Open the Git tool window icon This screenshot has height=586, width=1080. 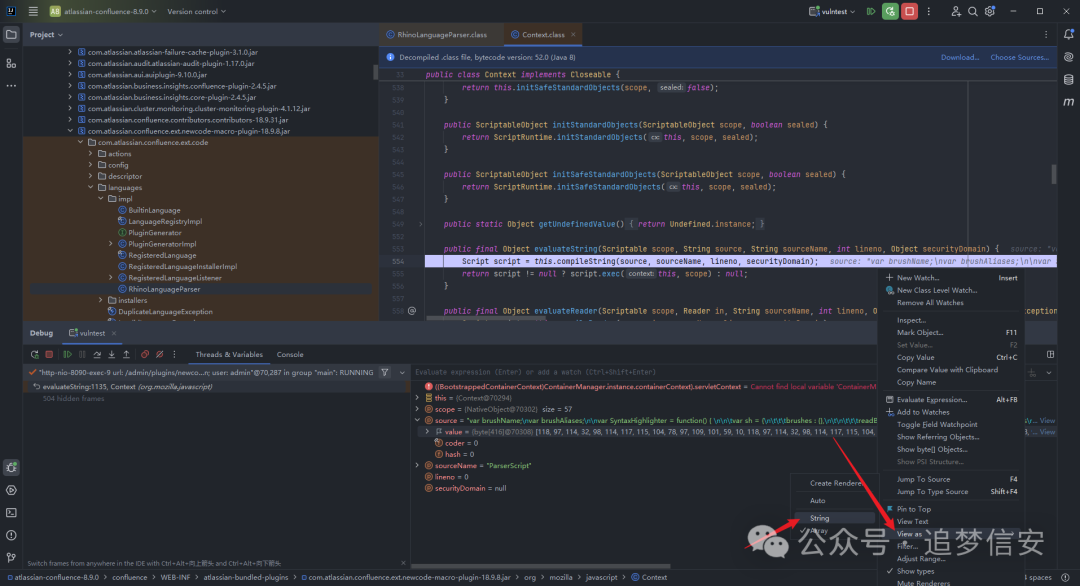(11, 557)
